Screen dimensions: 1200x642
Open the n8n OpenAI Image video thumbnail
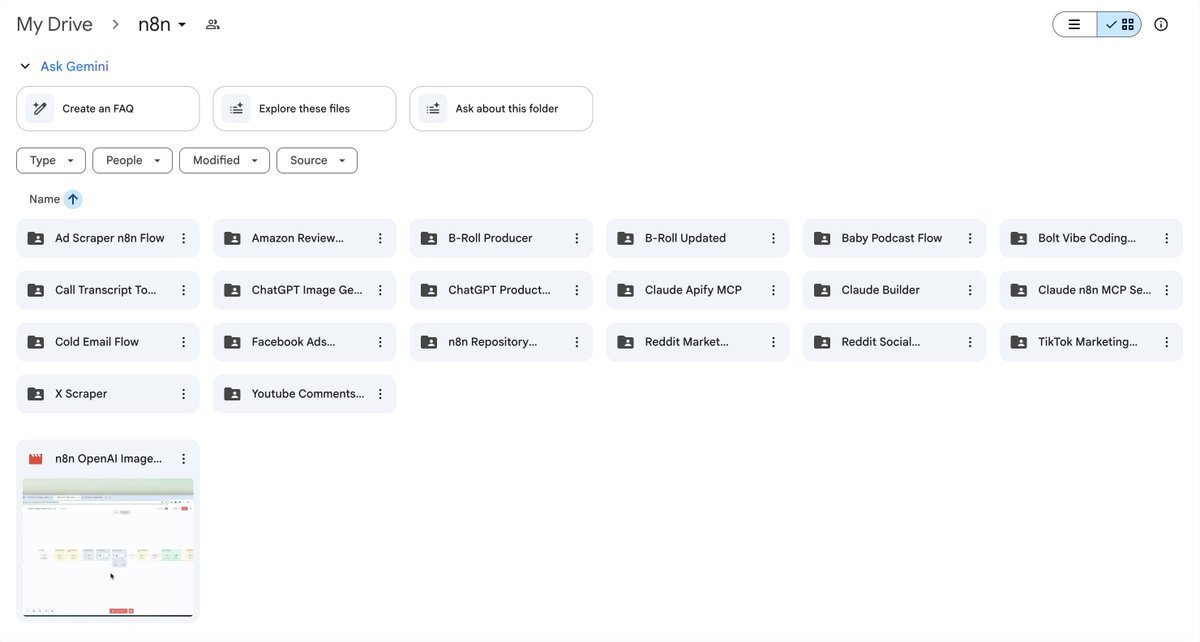[x=108, y=546]
